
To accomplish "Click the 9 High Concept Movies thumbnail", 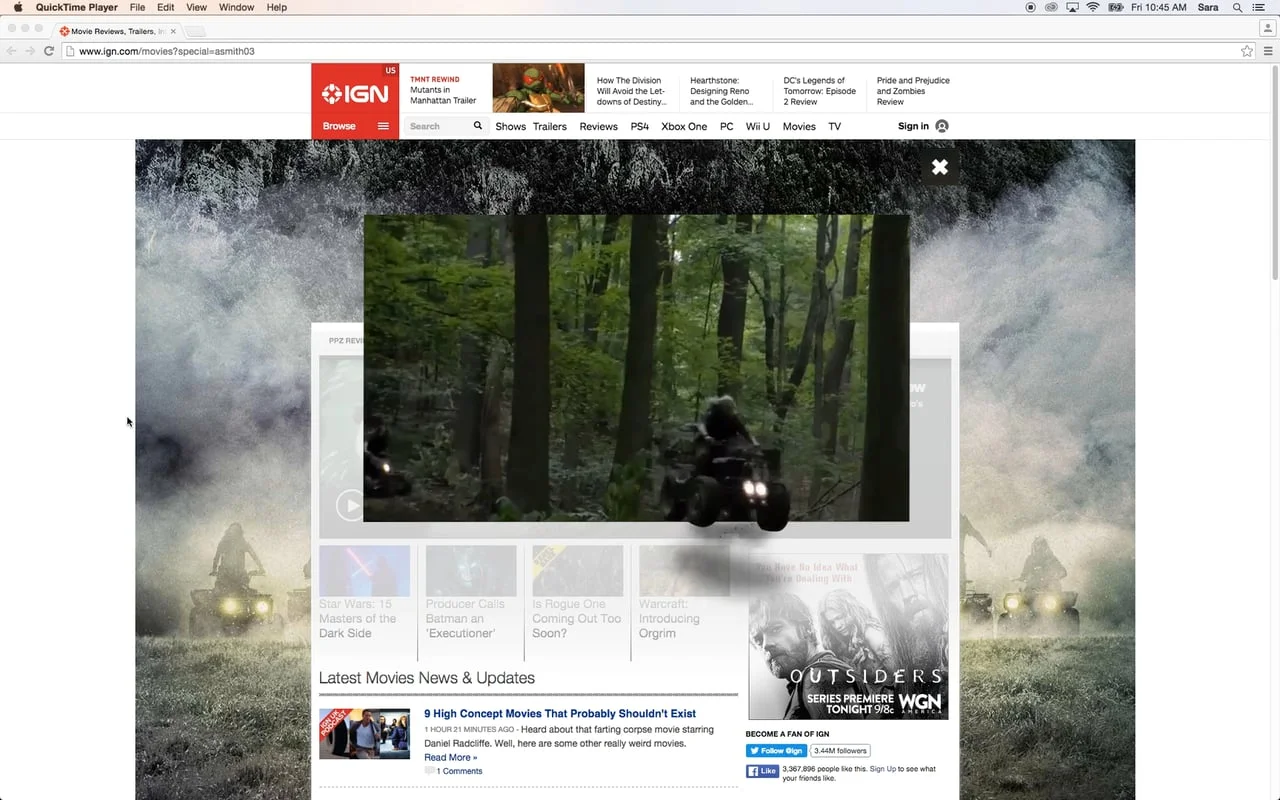I will pyautogui.click(x=364, y=734).
